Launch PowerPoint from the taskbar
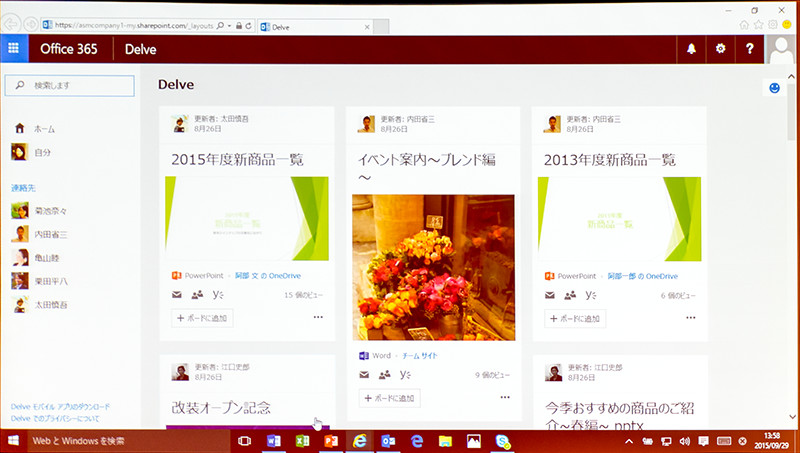800x453 pixels. coord(331,441)
